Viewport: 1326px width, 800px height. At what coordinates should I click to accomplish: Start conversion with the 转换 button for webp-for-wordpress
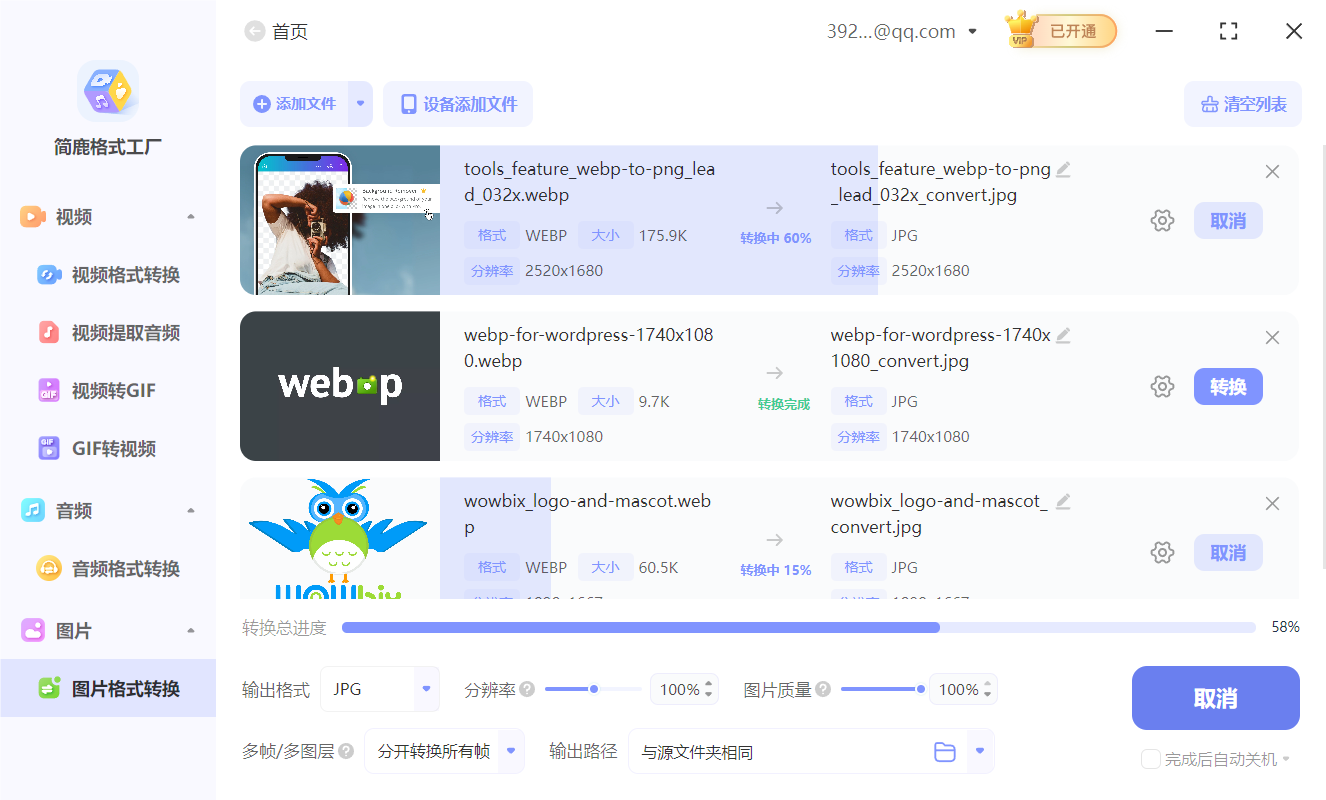pos(1228,386)
